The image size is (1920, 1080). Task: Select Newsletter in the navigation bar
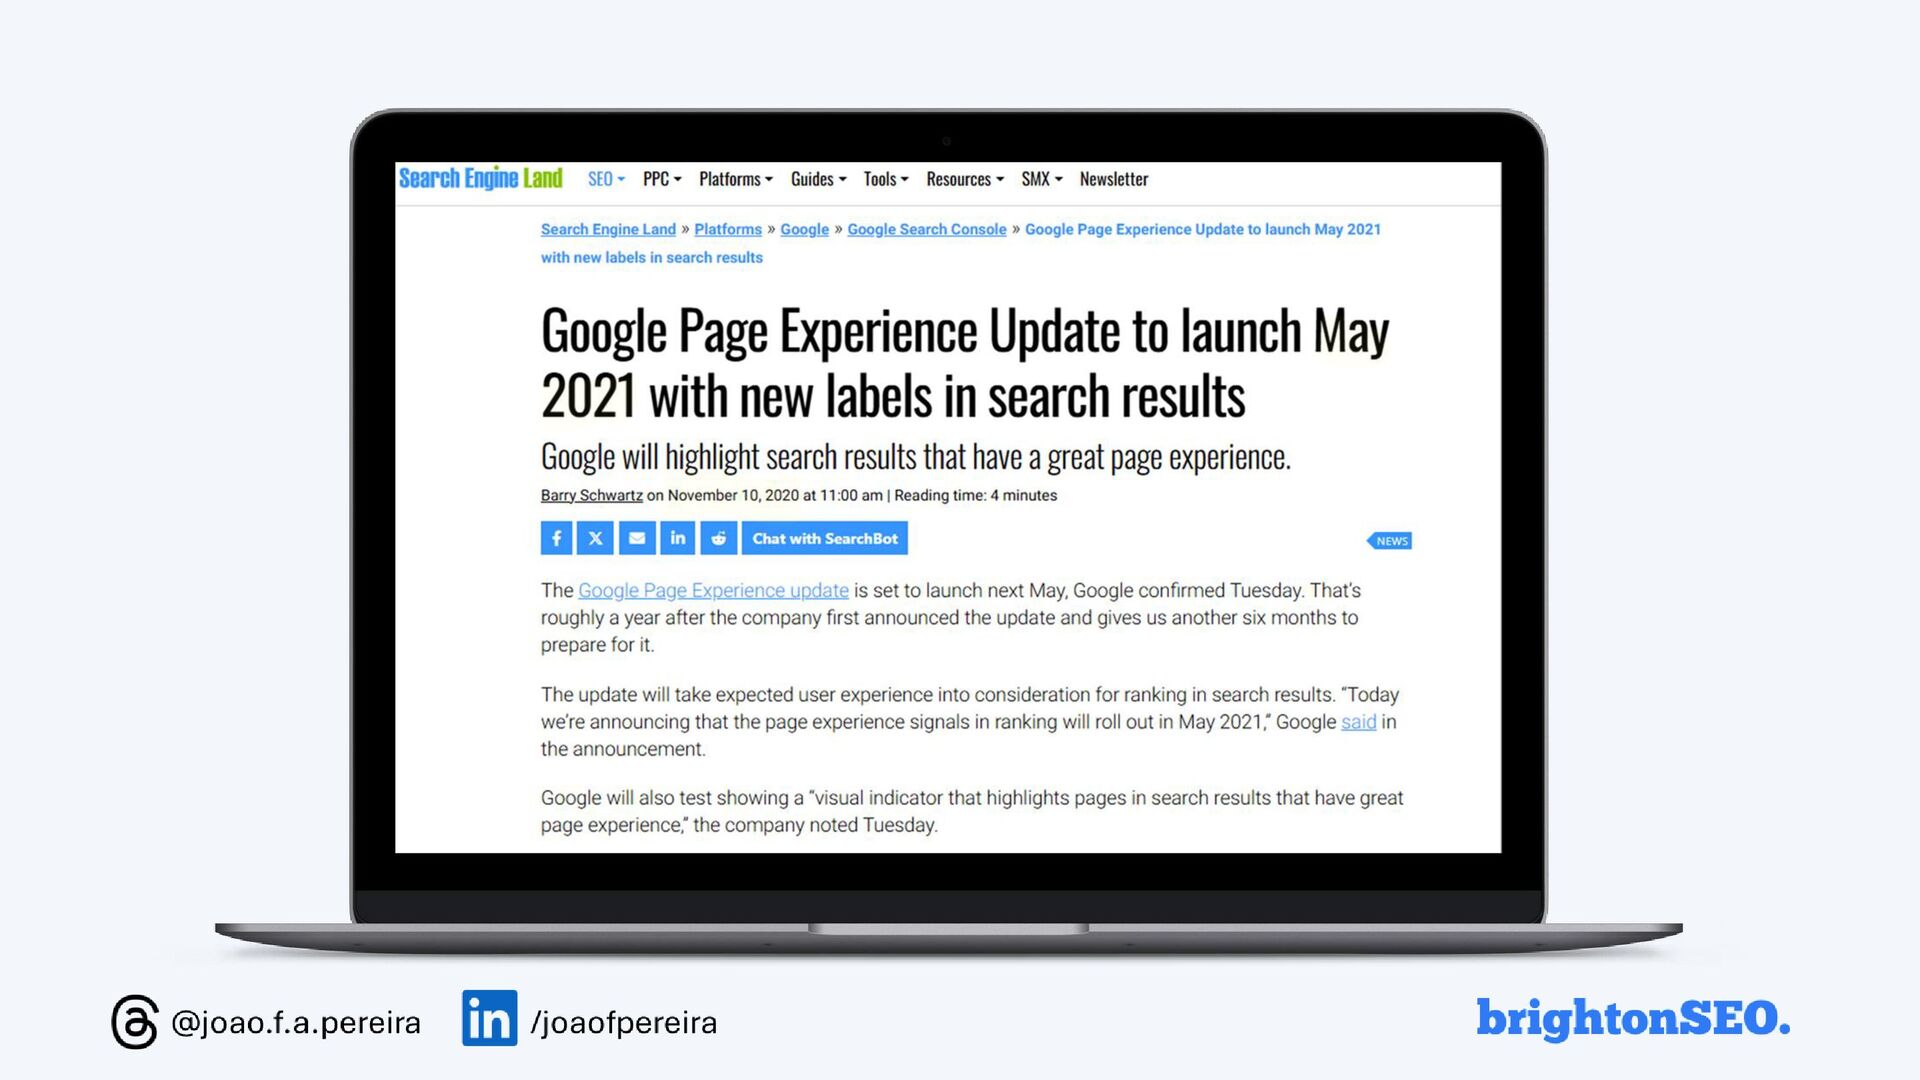point(1114,179)
